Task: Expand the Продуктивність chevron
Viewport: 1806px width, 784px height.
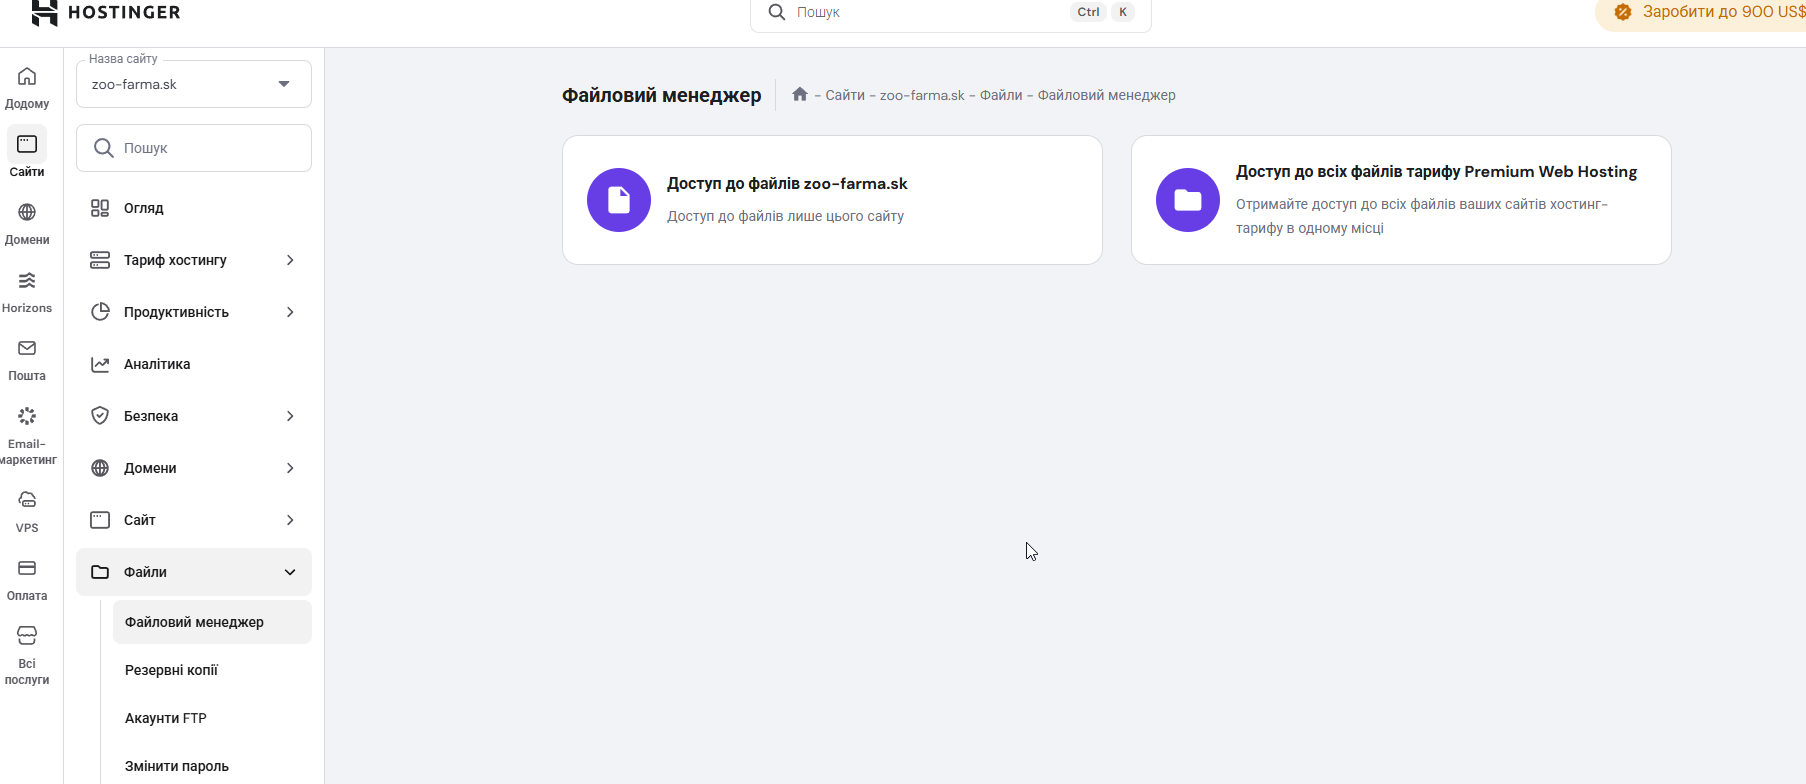Action: click(x=290, y=312)
